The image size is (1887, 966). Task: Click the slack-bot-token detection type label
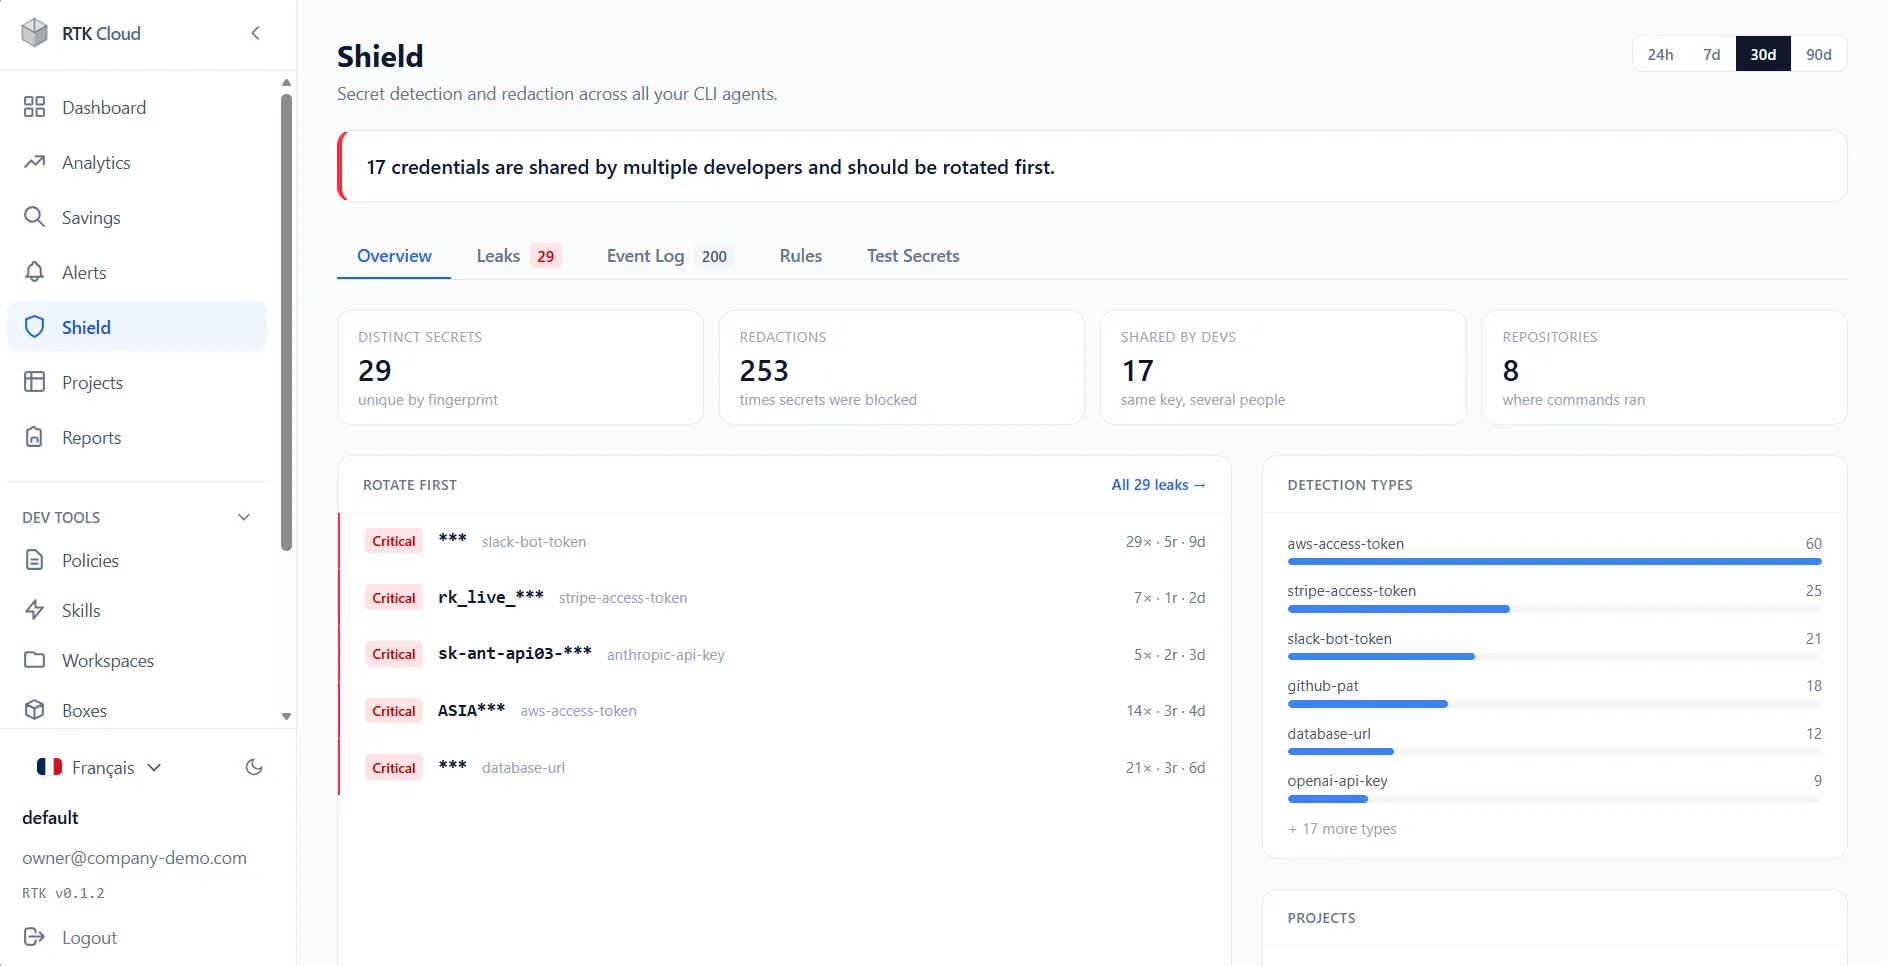1339,639
